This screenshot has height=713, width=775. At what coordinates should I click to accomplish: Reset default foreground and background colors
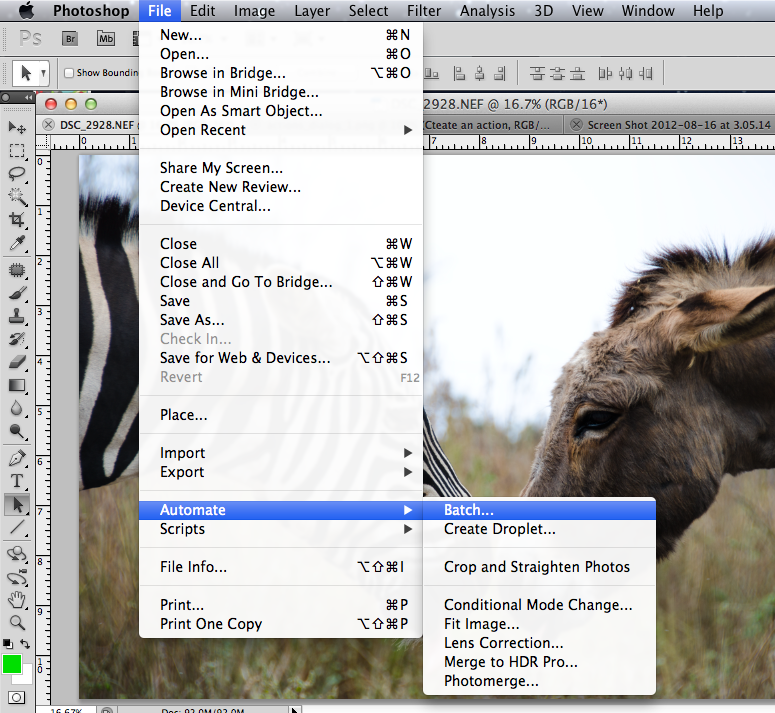pos(7,644)
